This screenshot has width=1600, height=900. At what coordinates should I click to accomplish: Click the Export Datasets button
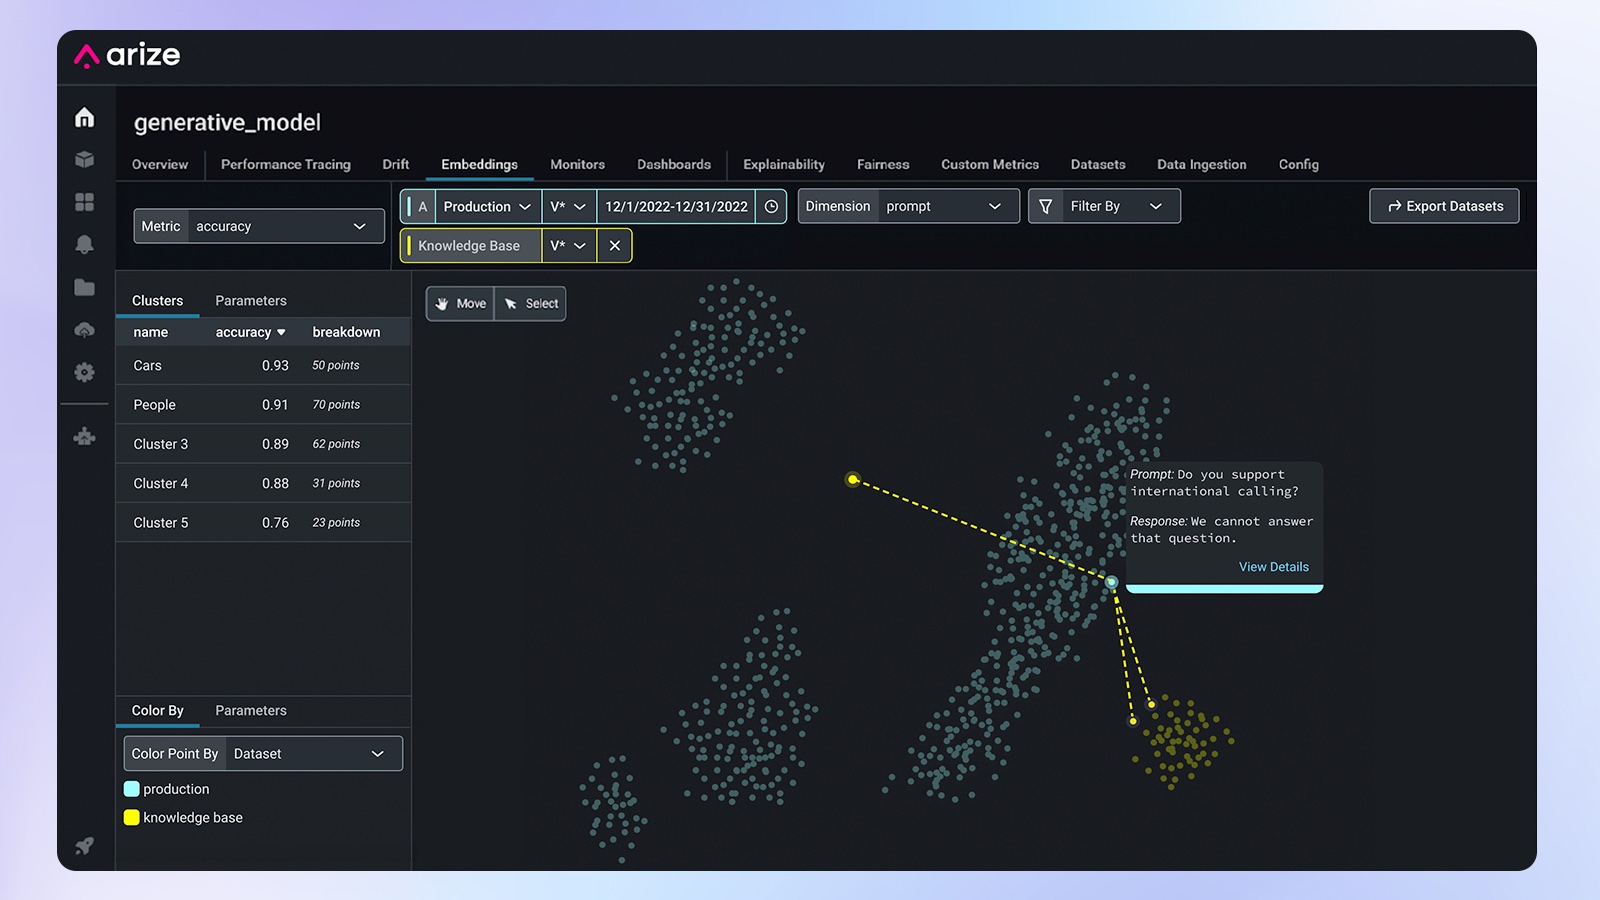(1444, 207)
